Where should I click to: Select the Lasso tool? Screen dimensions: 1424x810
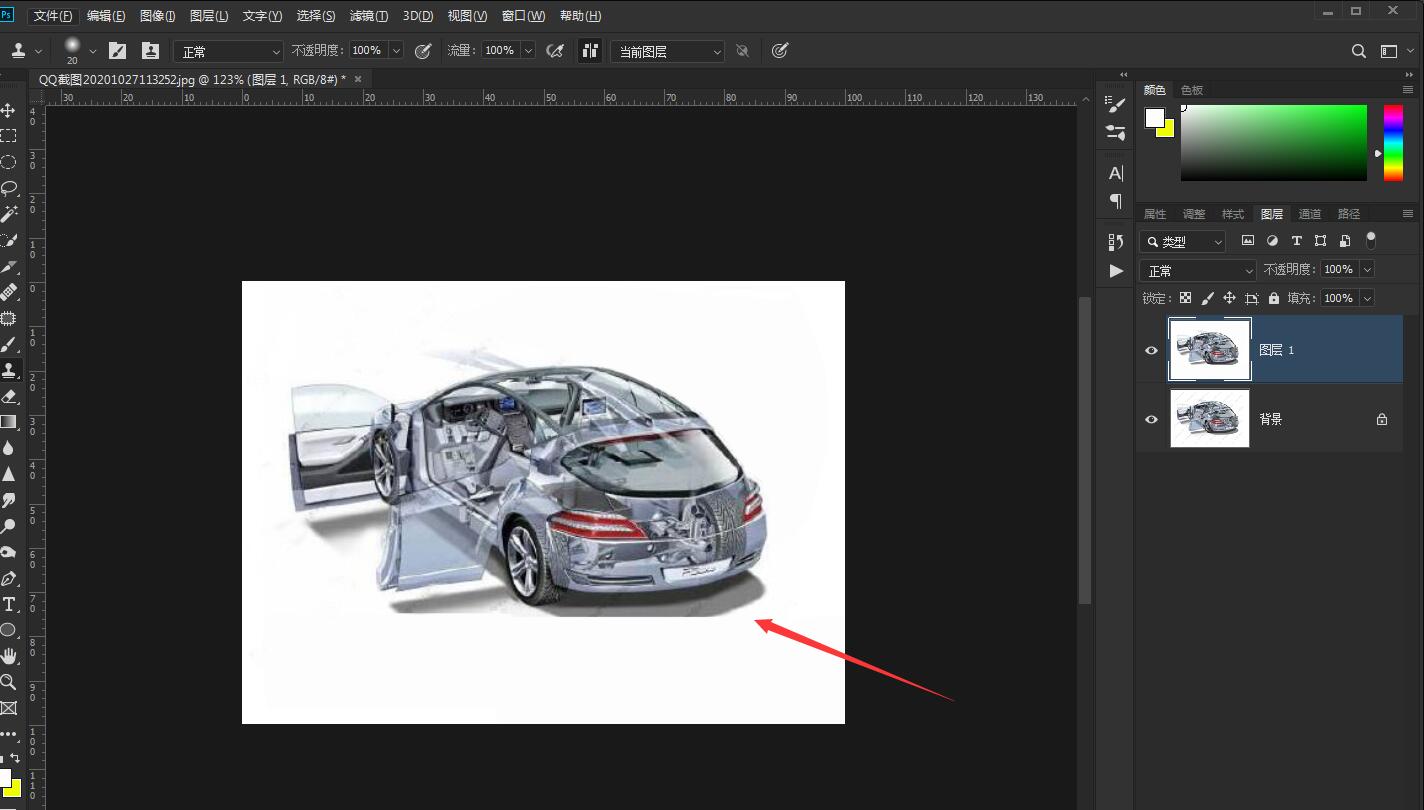pyautogui.click(x=8, y=188)
